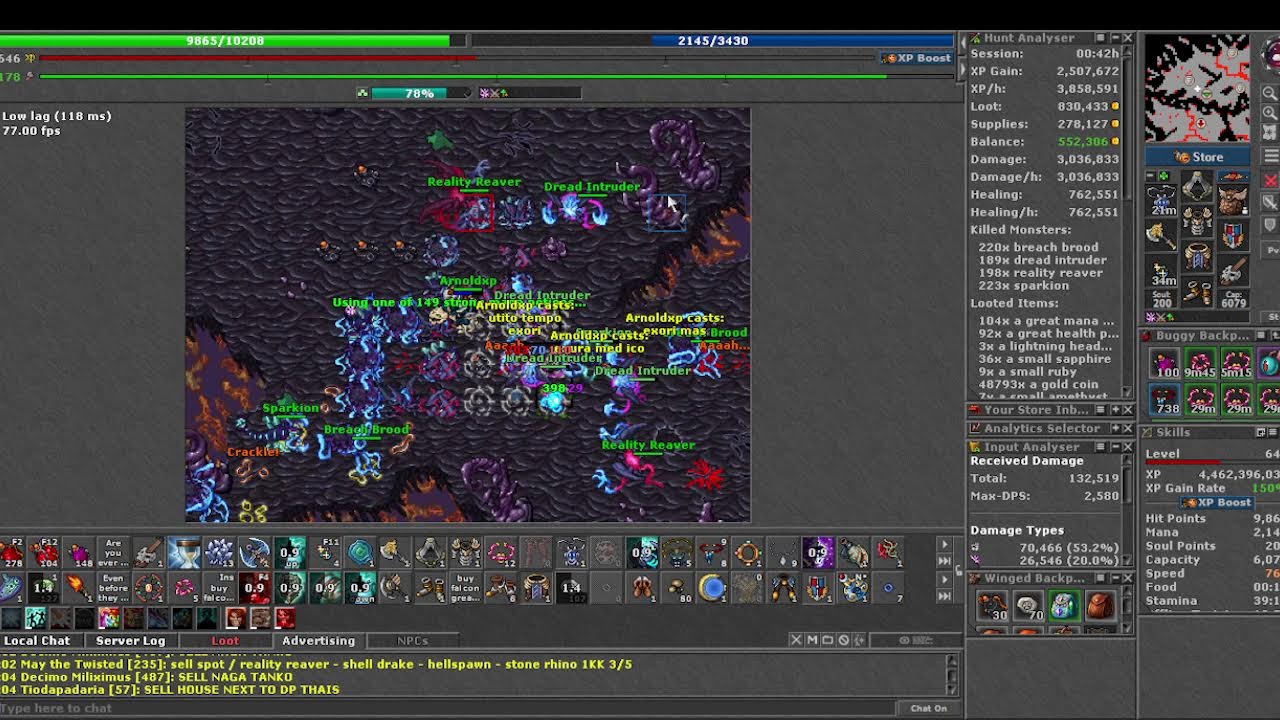Collapse the Winged Backpack panel
The image size is (1280, 720).
(x=1115, y=579)
